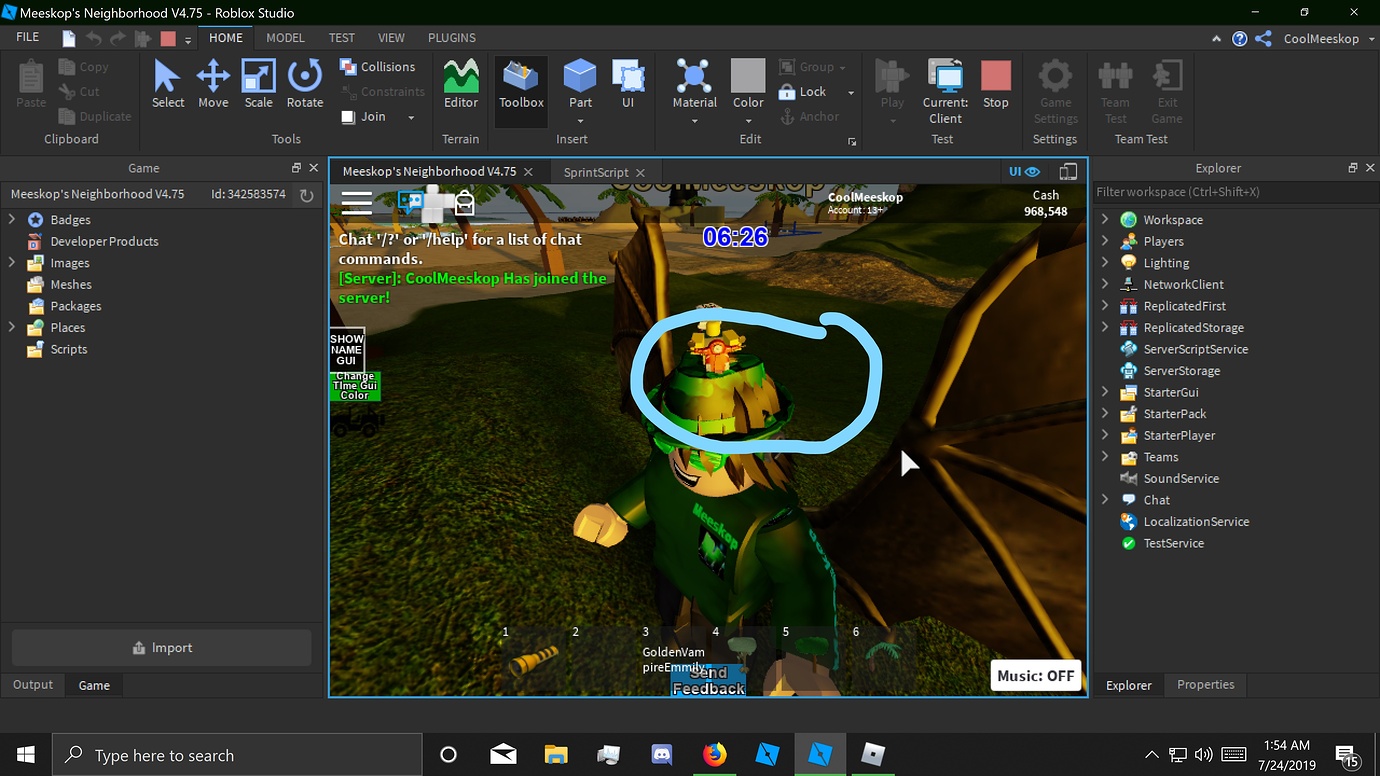Toggle the device emulator icon
Image resolution: width=1380 pixels, height=776 pixels.
1068,172
